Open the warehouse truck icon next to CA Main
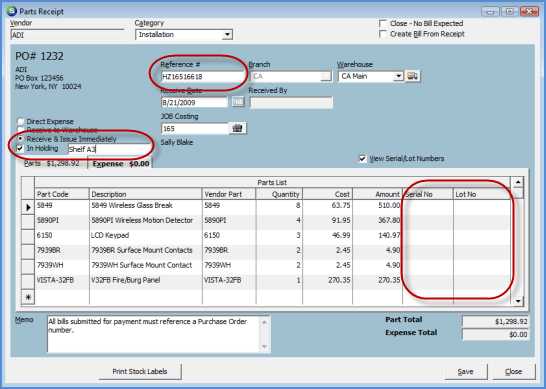Screen dimensions: 546x389 [x=413, y=76]
